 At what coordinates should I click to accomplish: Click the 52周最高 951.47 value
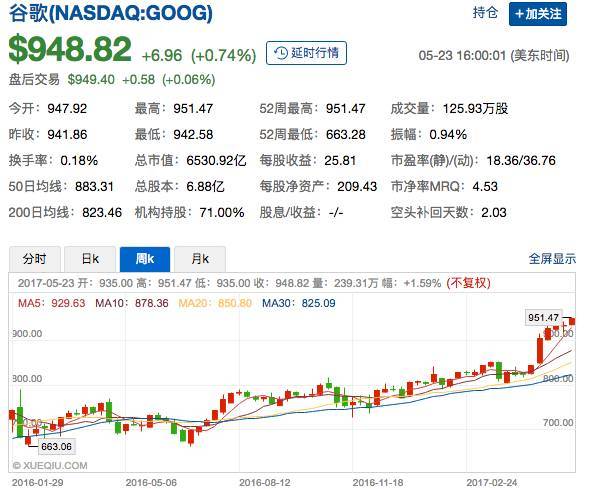[346, 109]
